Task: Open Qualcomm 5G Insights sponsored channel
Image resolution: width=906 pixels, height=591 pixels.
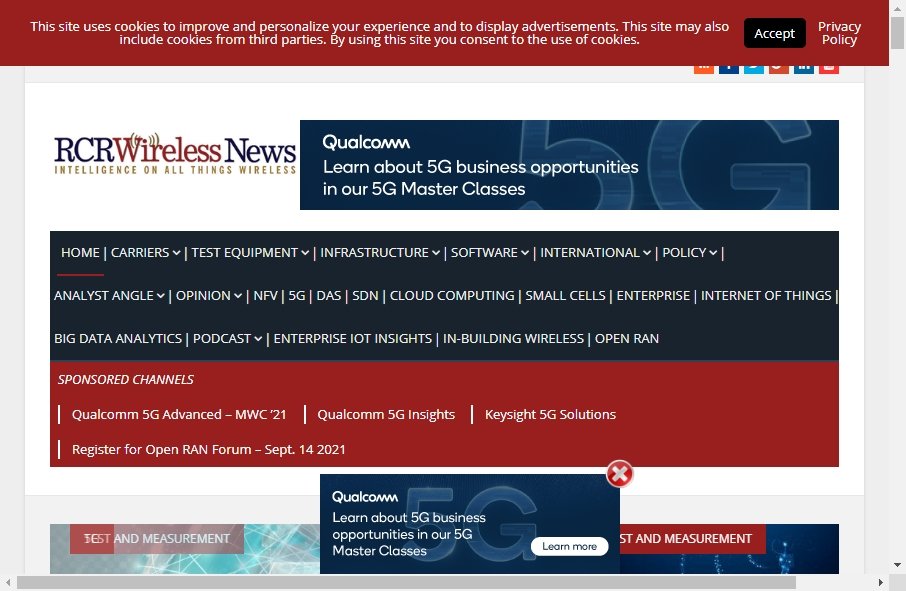Action: (x=386, y=414)
